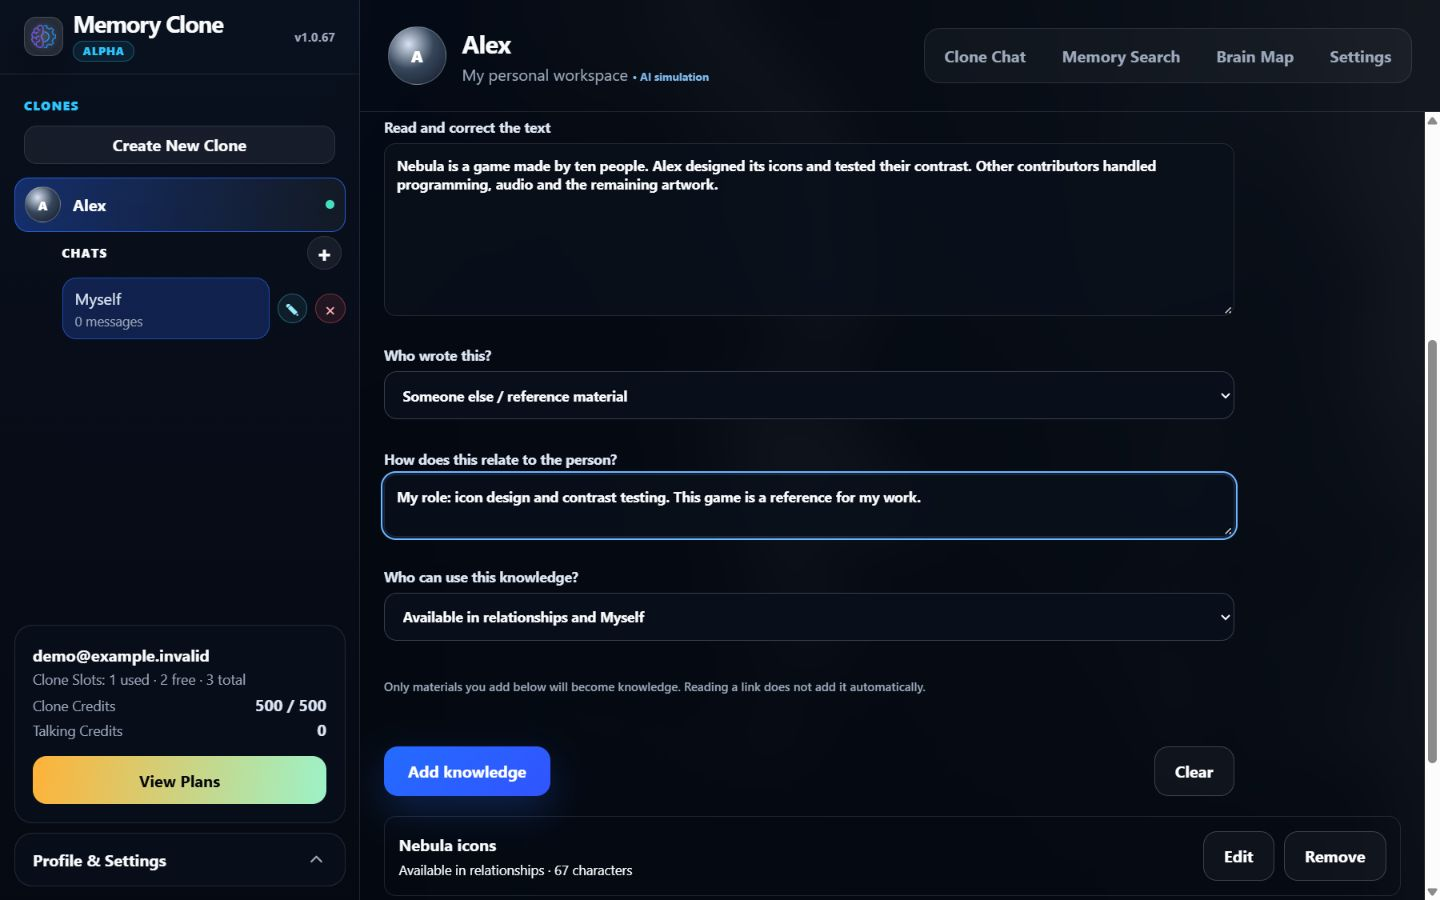
Task: Click the pencil edit icon for Myself chat
Action: pos(292,309)
